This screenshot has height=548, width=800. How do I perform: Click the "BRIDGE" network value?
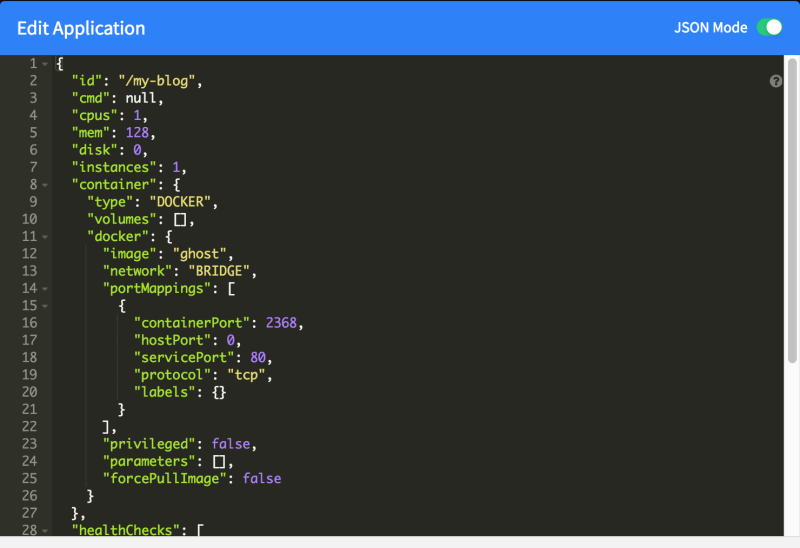(x=219, y=271)
